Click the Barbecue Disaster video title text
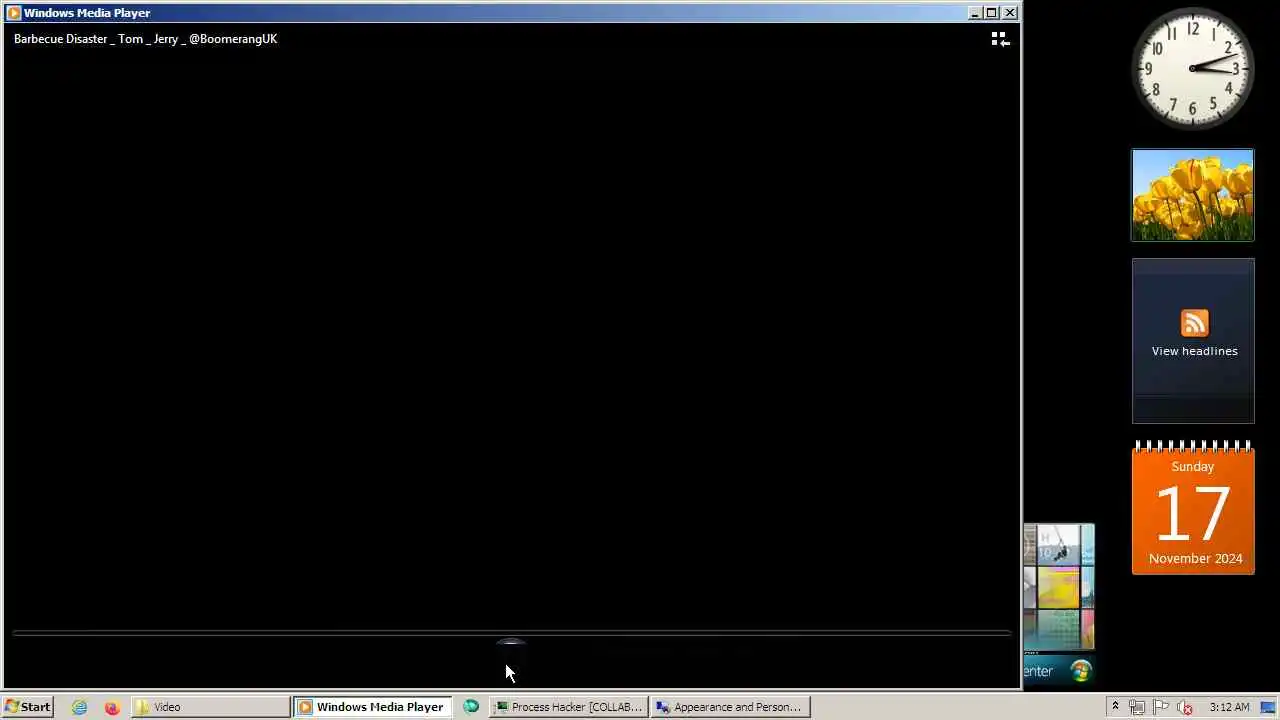 coord(145,39)
